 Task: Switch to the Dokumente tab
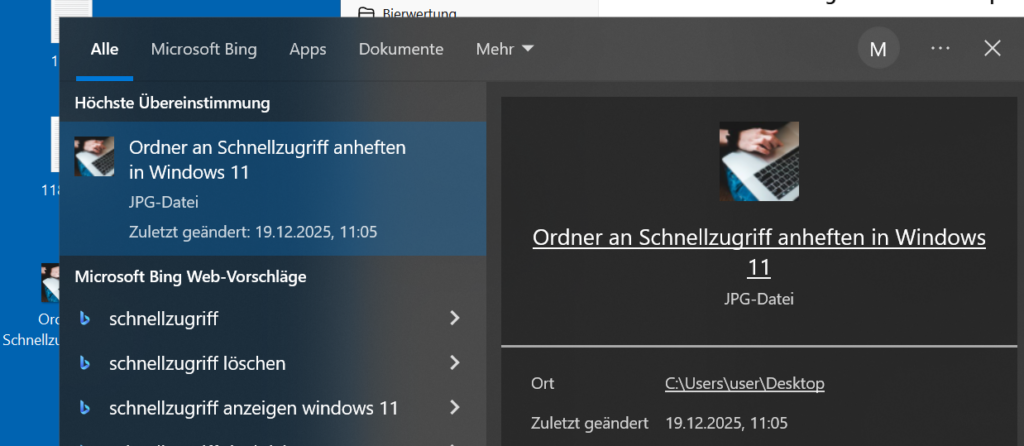[x=401, y=49]
